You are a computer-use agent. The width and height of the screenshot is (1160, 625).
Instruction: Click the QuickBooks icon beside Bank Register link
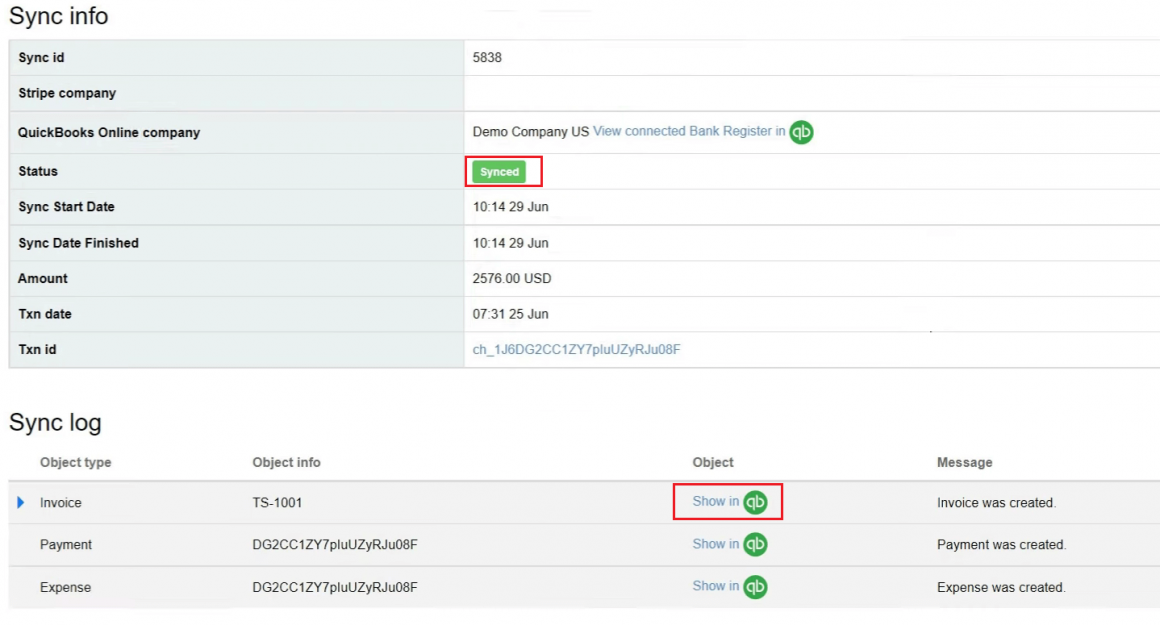coord(800,132)
